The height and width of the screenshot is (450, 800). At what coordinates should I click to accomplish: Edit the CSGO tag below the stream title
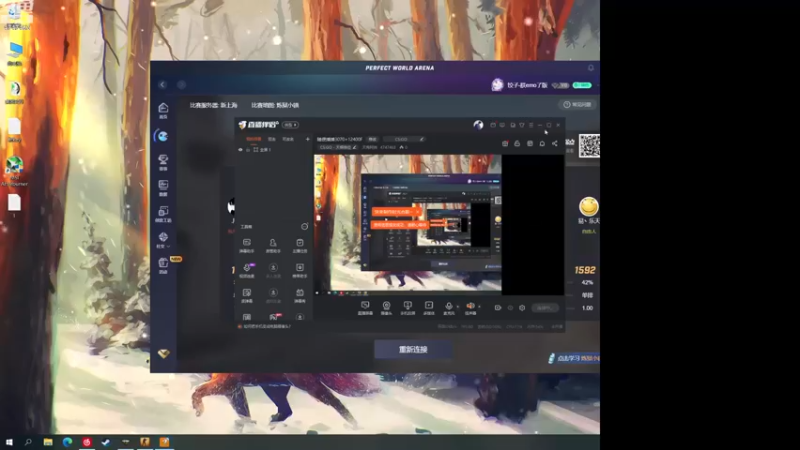coord(338,147)
